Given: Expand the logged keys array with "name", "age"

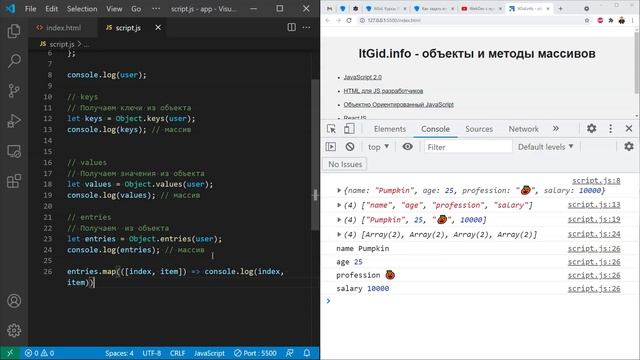Looking at the screenshot, I should click(339, 205).
